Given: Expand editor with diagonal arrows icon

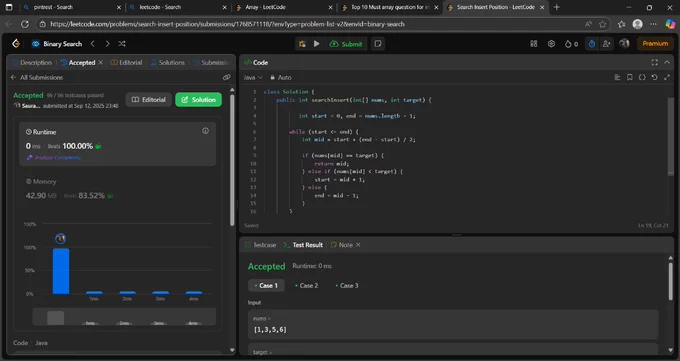Looking at the screenshot, I should 667,77.
